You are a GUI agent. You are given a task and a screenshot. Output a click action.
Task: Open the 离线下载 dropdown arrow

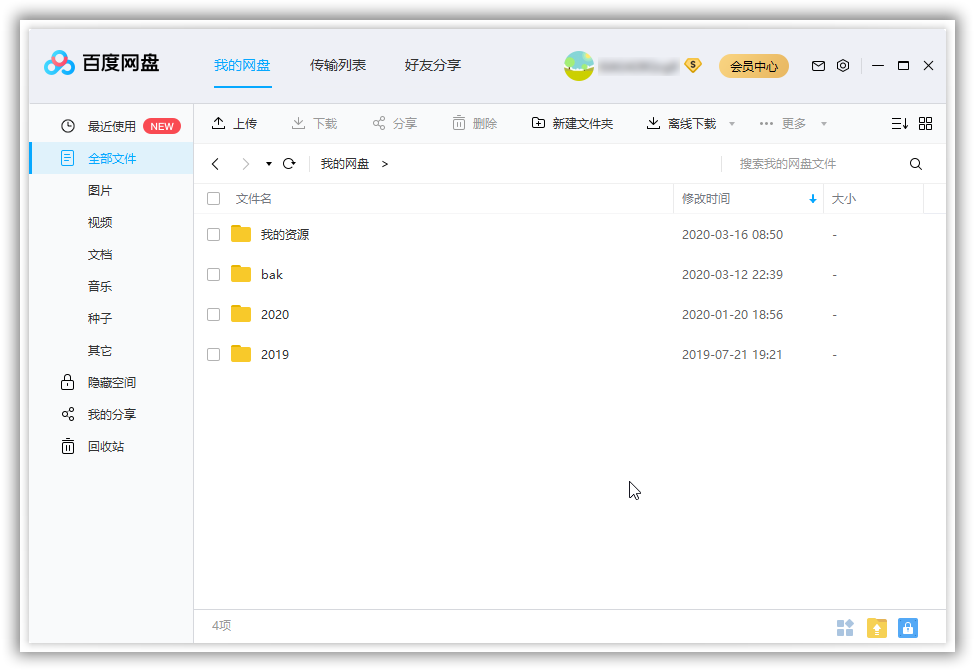[x=732, y=122]
